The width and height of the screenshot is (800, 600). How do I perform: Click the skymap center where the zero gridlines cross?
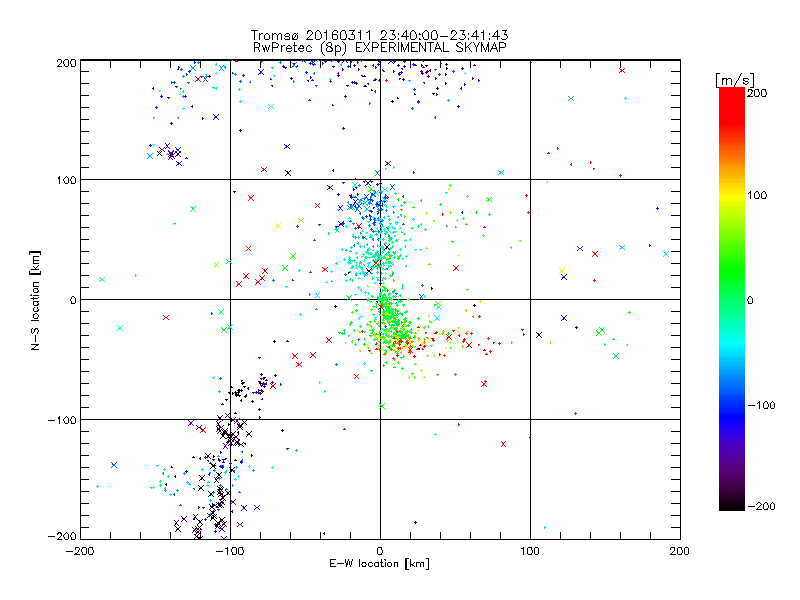point(380,299)
